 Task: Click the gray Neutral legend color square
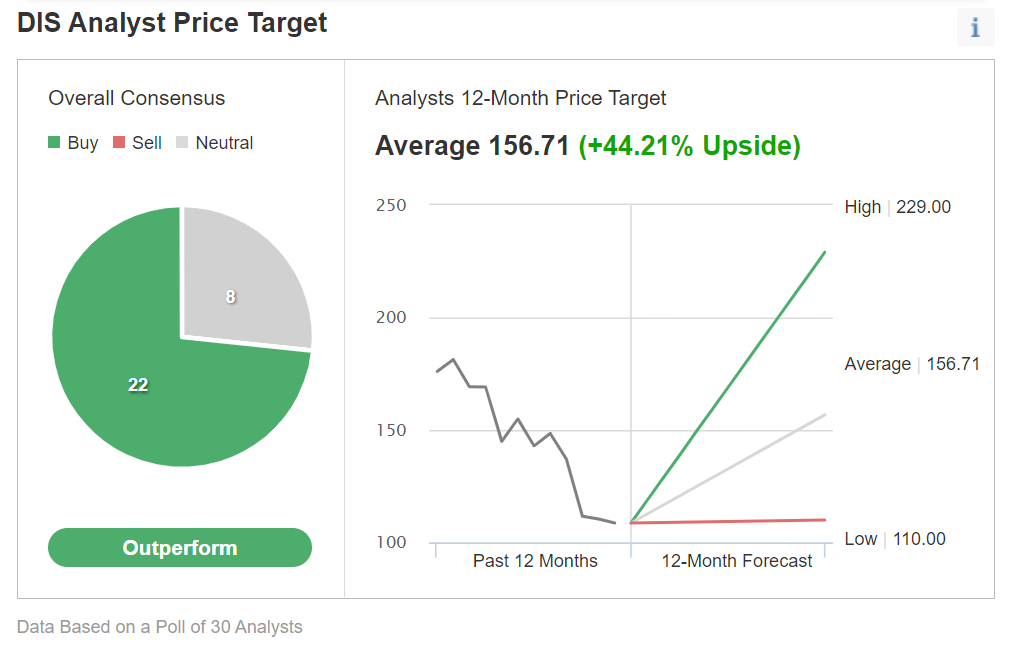point(183,143)
